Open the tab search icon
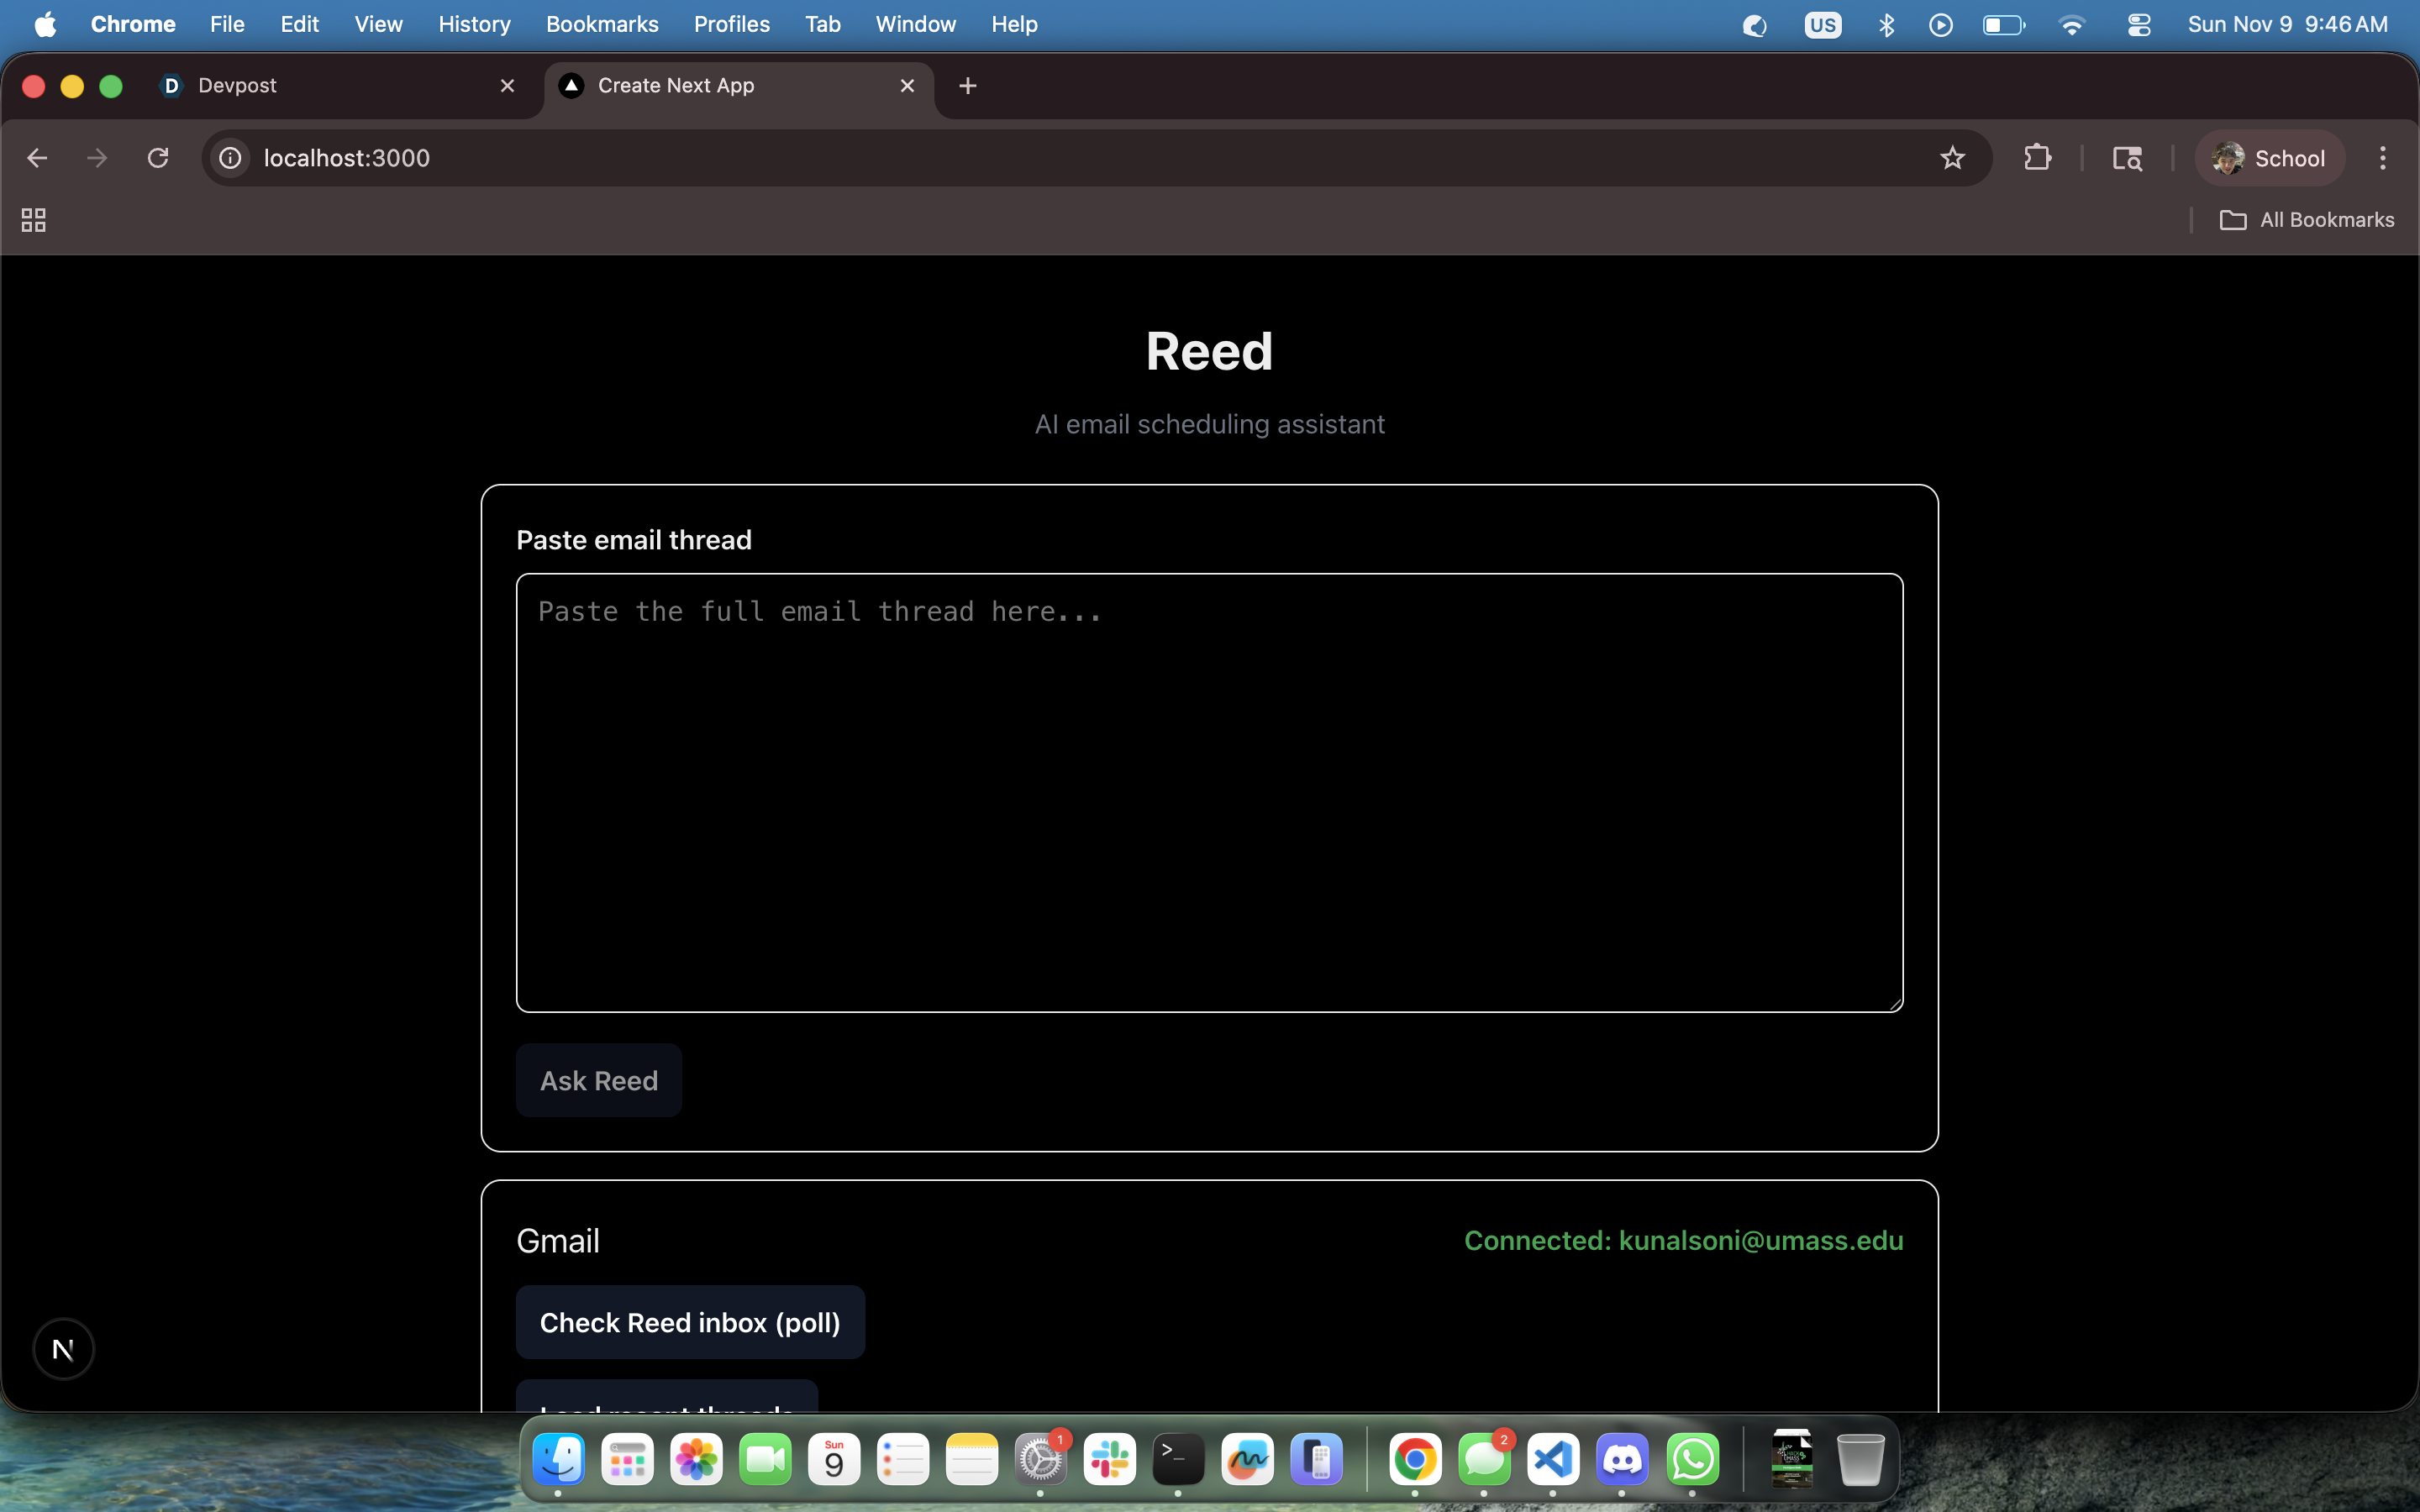 tap(2127, 158)
